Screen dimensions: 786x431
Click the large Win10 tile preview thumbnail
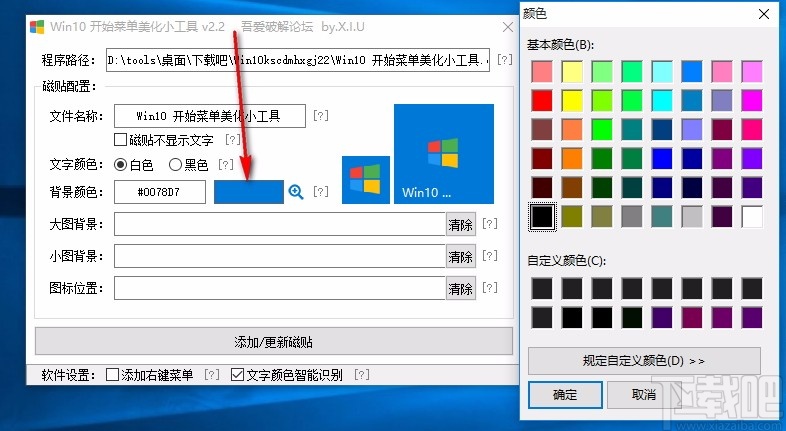click(444, 154)
